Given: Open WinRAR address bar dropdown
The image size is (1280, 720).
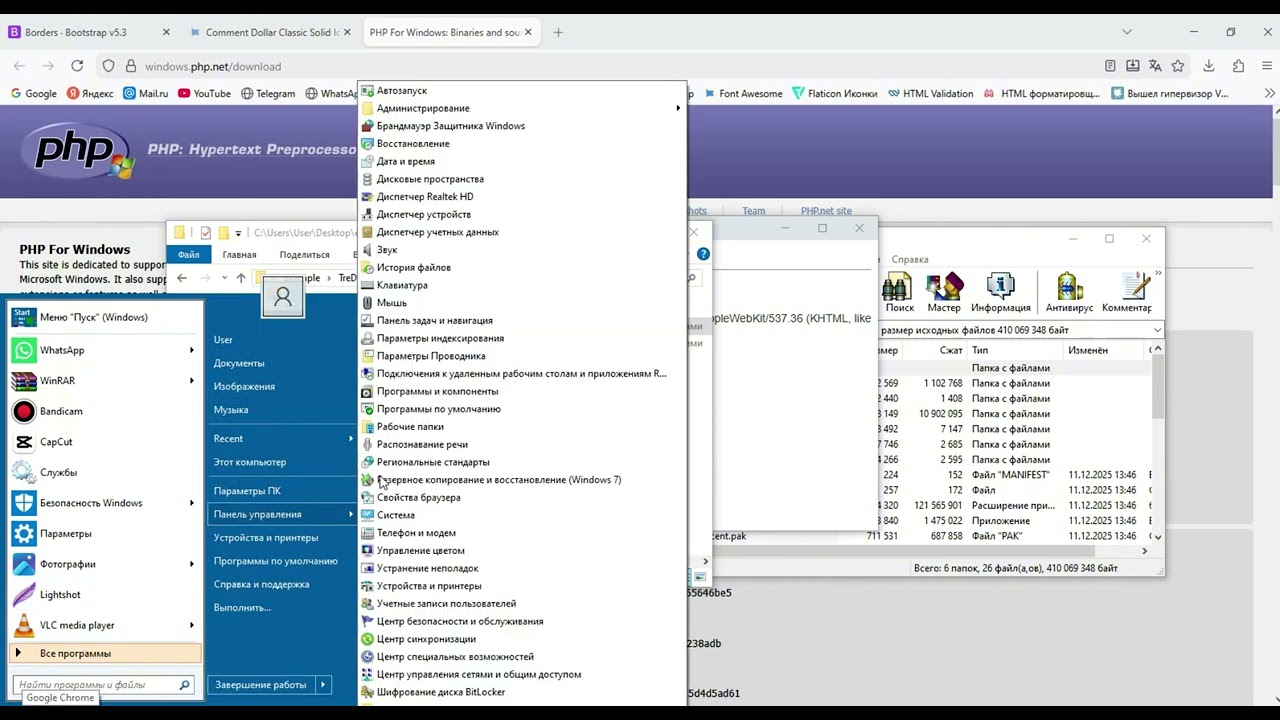Looking at the screenshot, I should [1157, 330].
